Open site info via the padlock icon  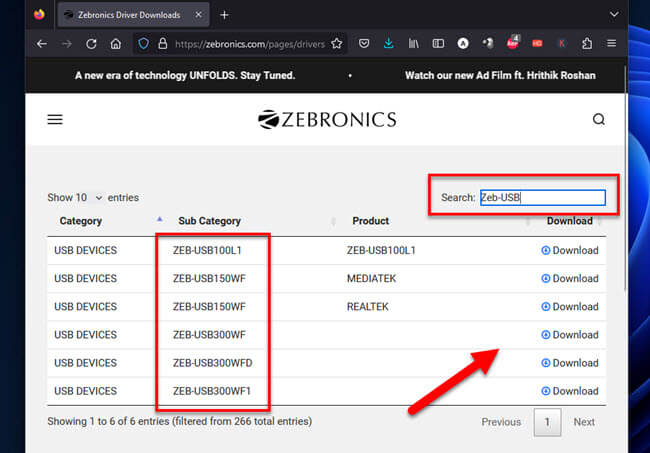162,44
